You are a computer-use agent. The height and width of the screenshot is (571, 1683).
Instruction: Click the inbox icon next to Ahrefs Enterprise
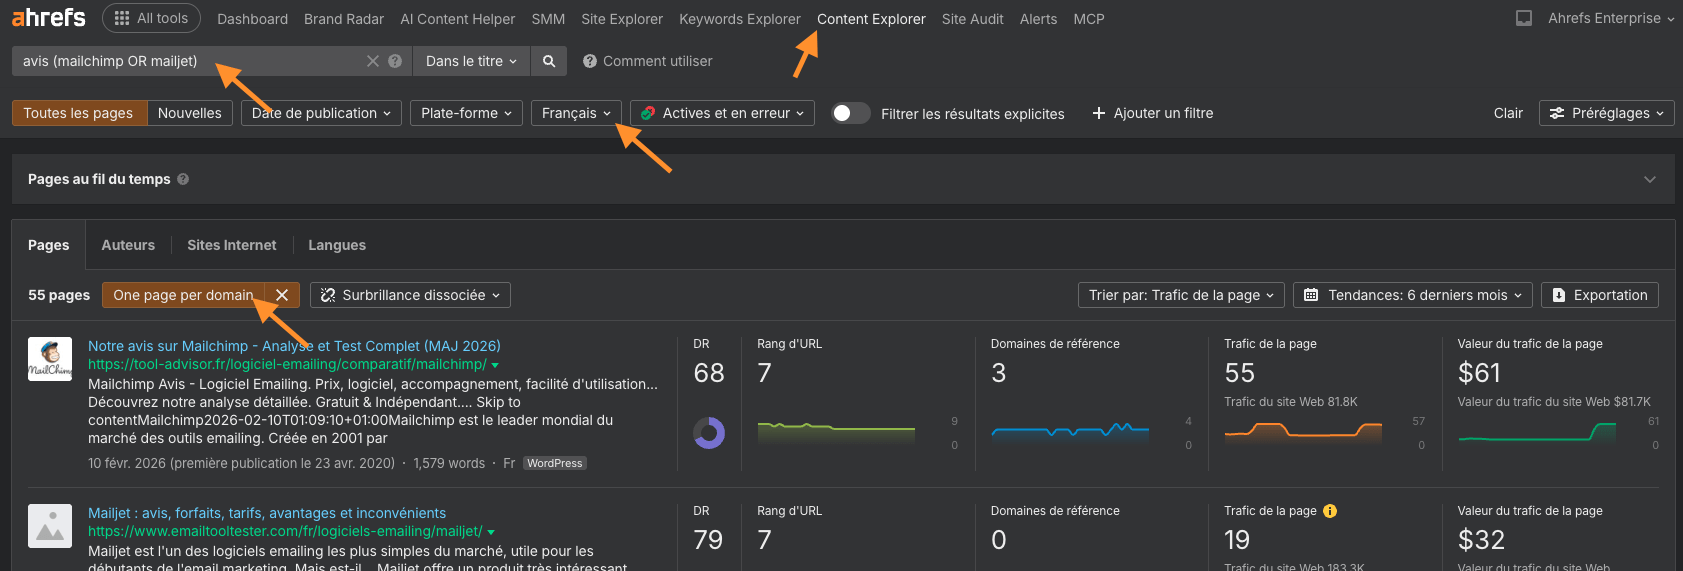click(1524, 18)
